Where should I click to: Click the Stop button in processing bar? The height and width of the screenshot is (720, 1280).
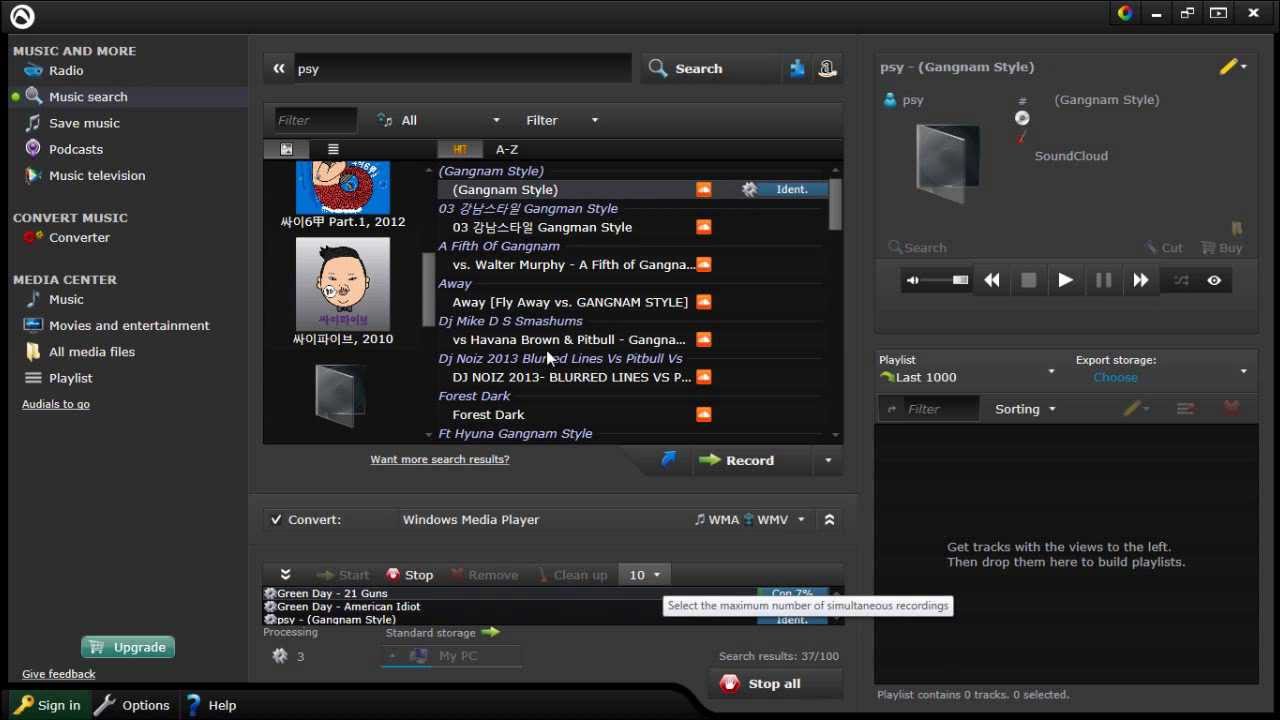410,575
